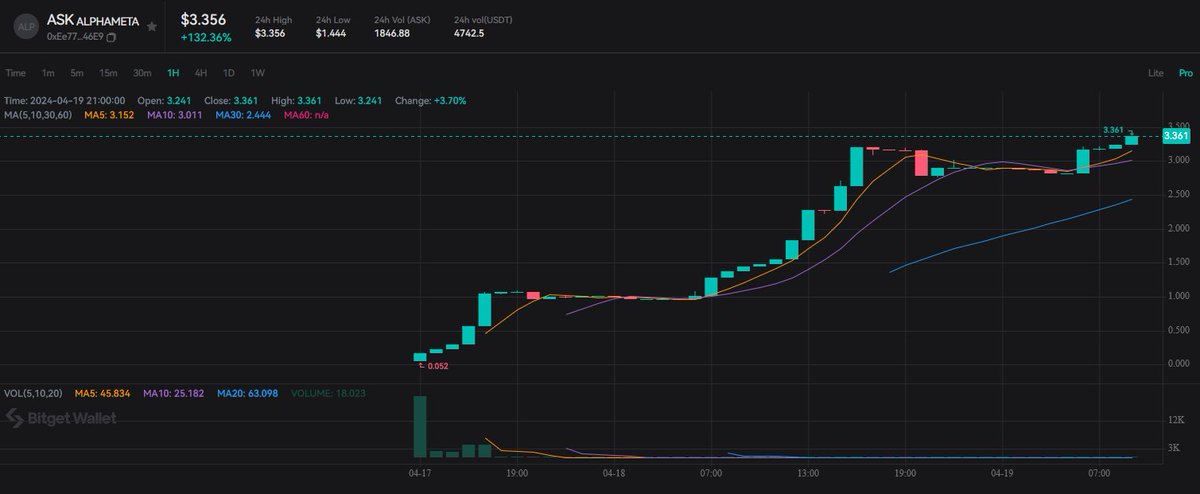This screenshot has width=1200, height=494.
Task: Switch to the 30m timeframe
Action: click(x=142, y=73)
